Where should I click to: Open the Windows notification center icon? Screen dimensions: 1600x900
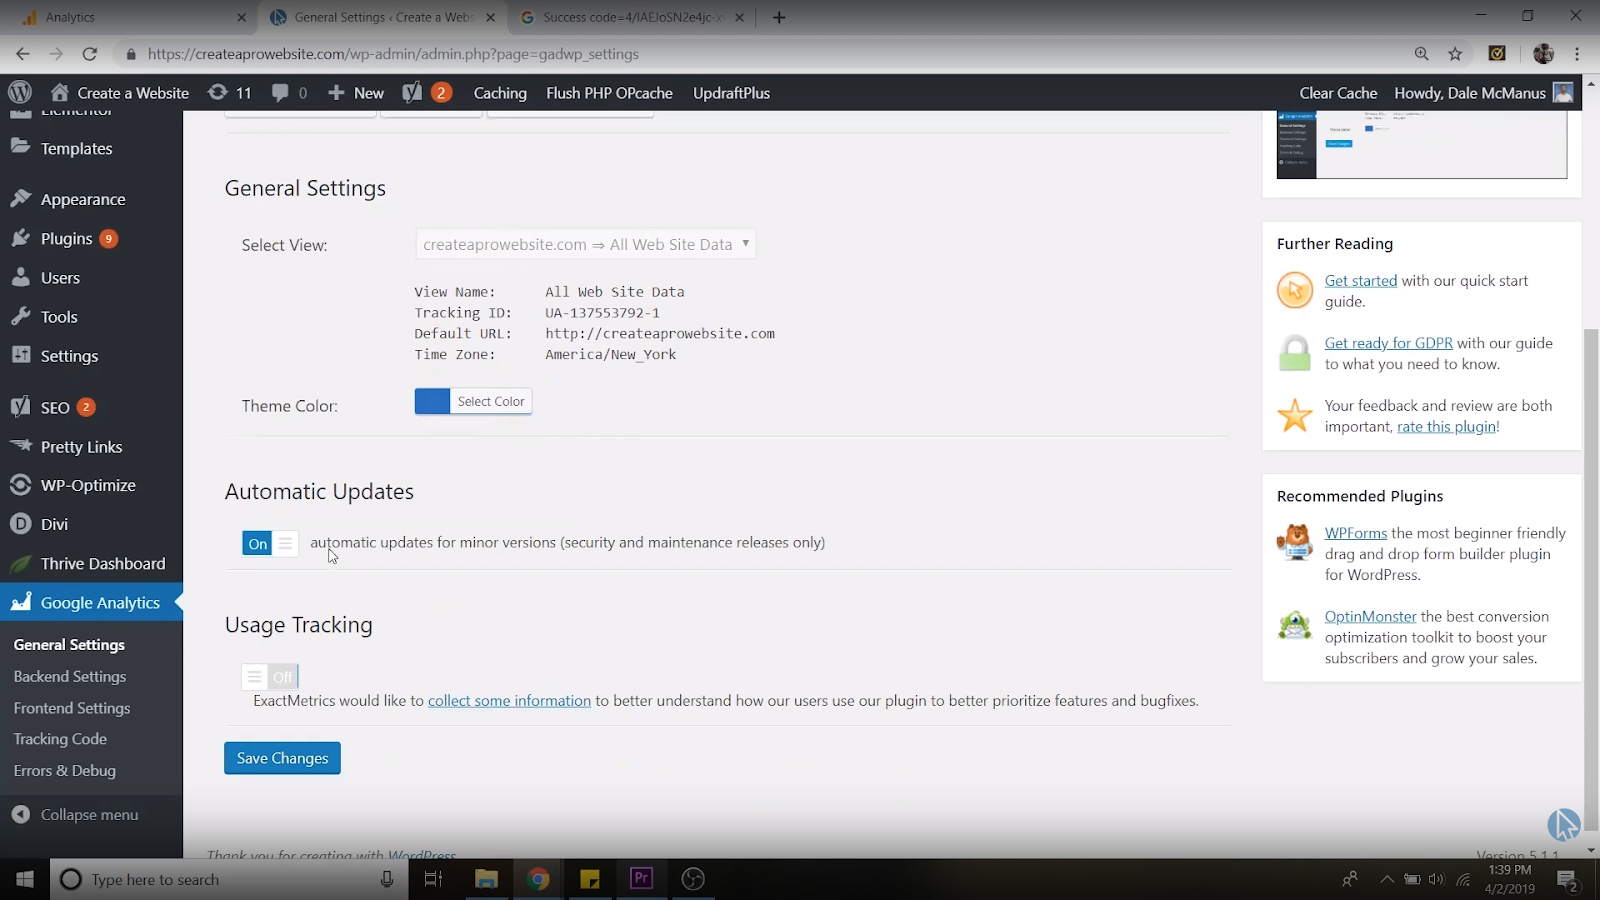(1567, 880)
